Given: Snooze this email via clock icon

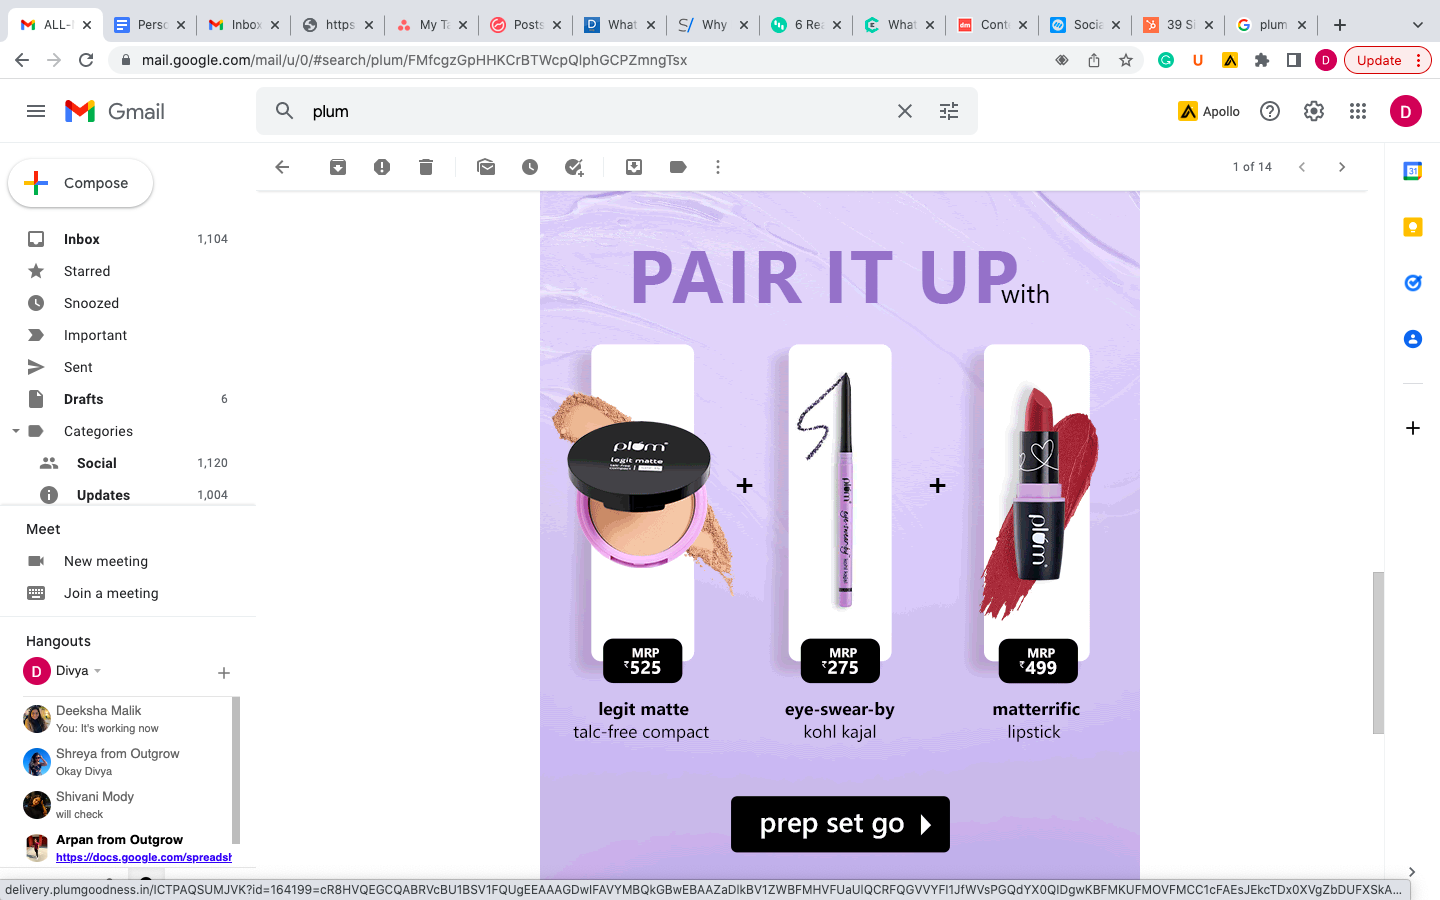Looking at the screenshot, I should 530,167.
